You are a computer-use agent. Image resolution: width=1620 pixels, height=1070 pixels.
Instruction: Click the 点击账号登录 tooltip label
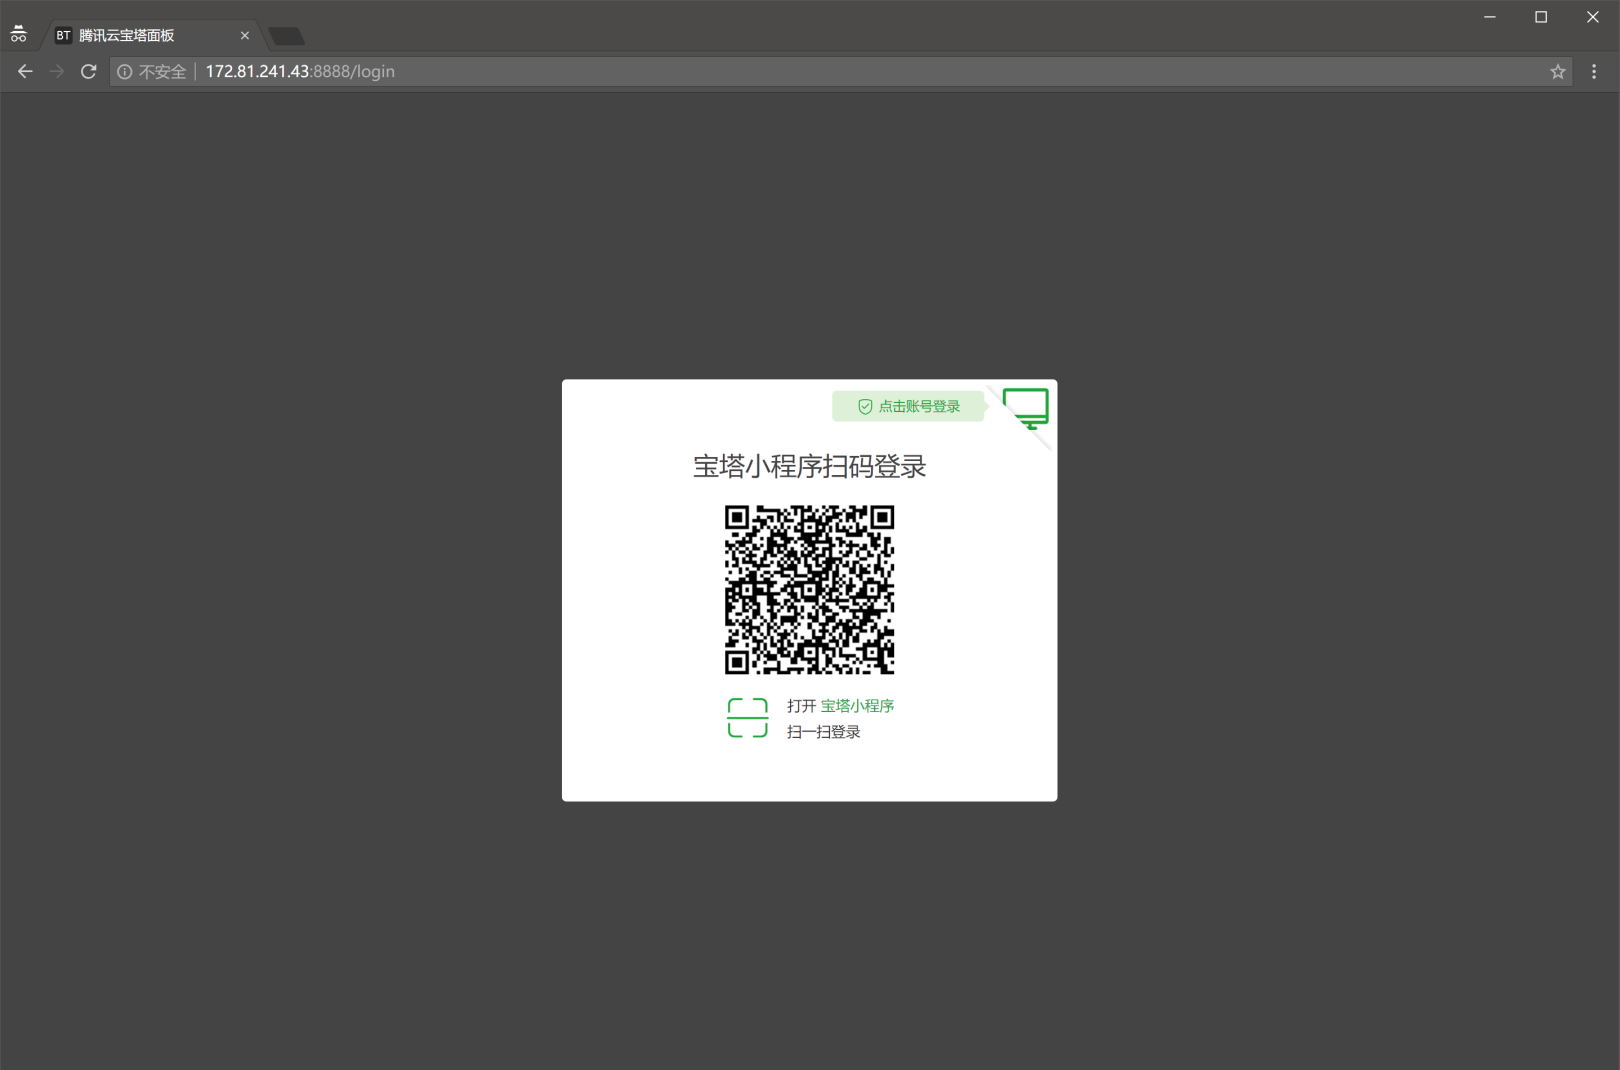pos(909,406)
